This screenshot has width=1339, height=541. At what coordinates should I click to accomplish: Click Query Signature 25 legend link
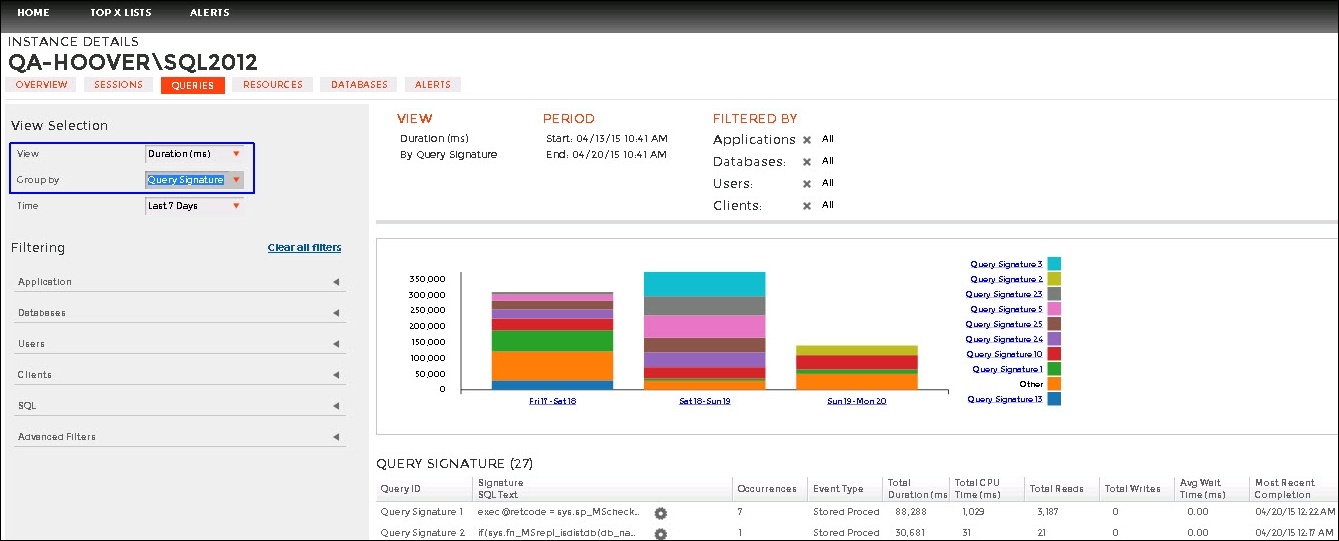[1004, 324]
